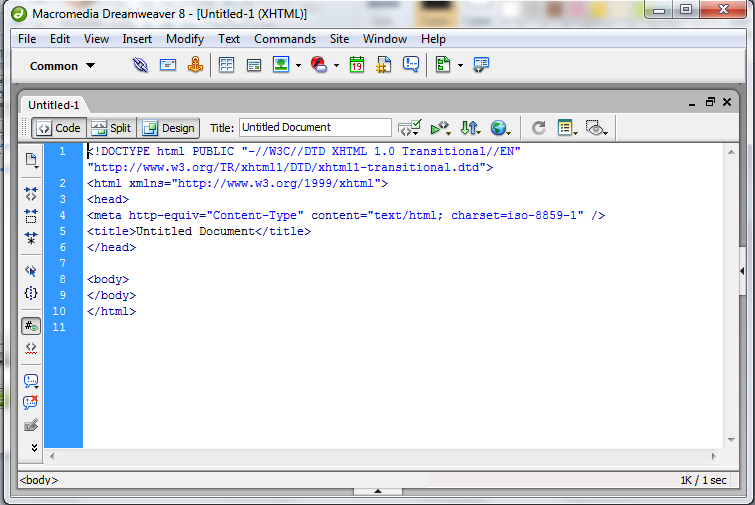Expand the side panel groups arrow
The image size is (755, 505).
pos(742,271)
